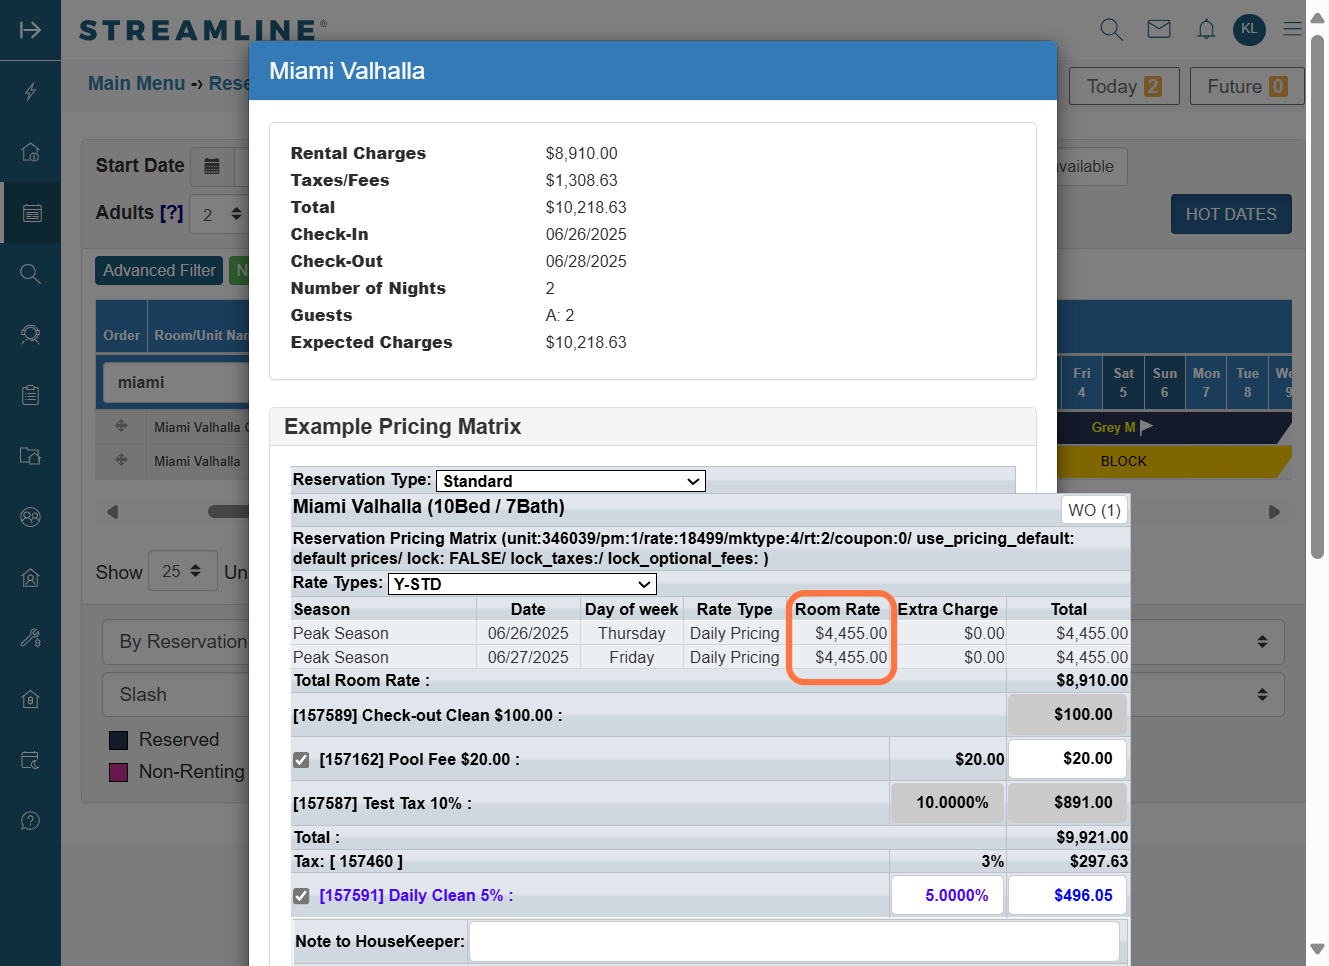This screenshot has width=1329, height=966.
Task: Open the hamburger menu in header
Action: 1292,29
